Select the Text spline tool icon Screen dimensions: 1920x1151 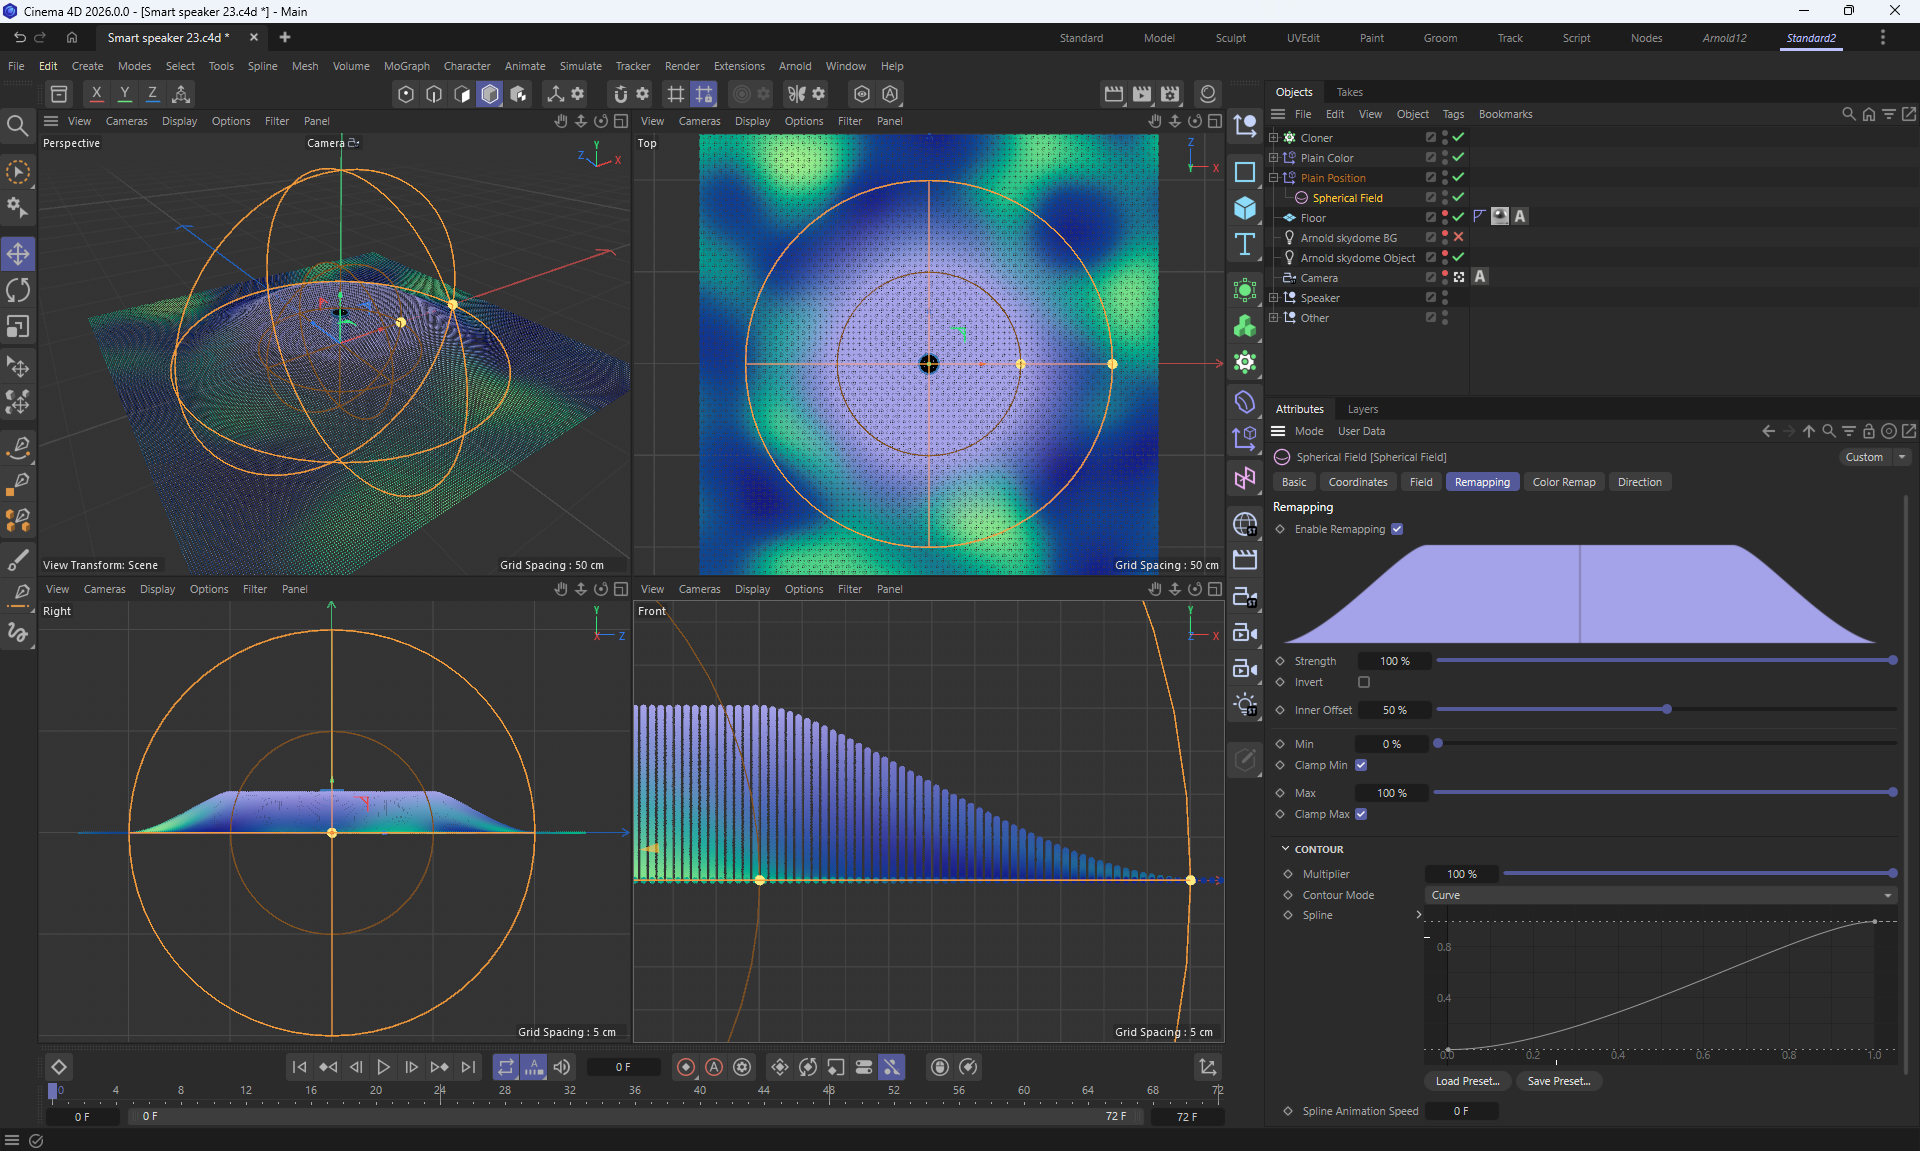(1245, 245)
